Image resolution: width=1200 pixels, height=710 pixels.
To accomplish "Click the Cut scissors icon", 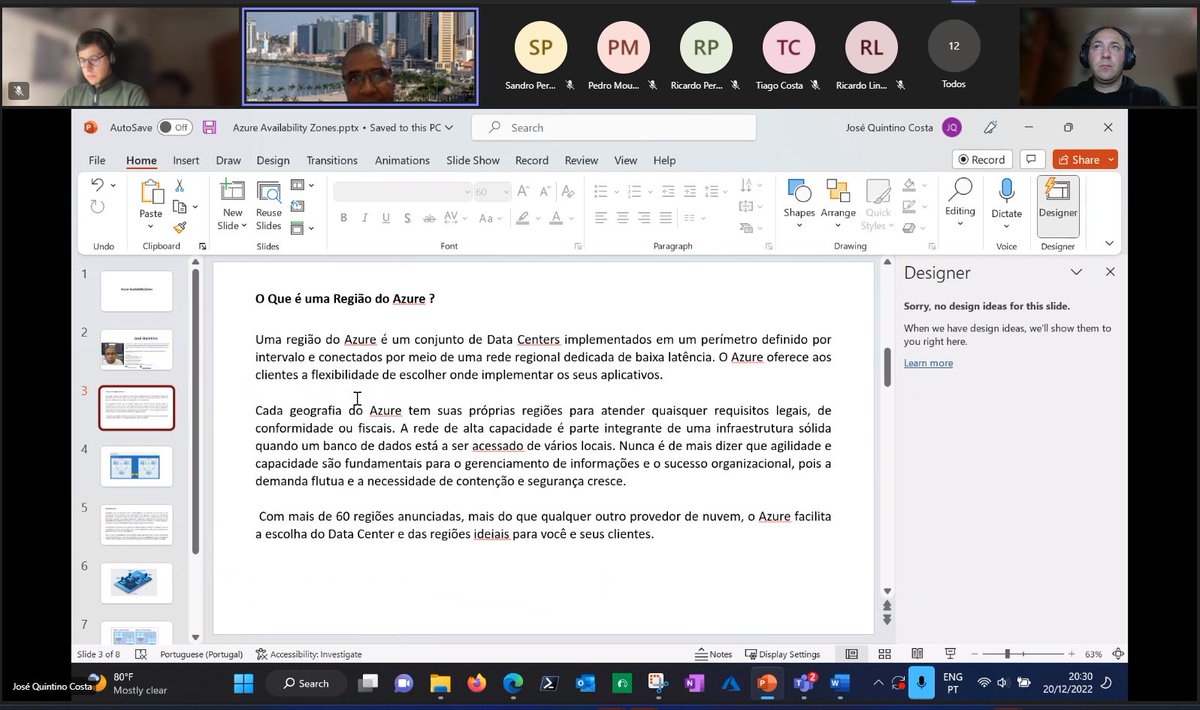I will (179, 186).
